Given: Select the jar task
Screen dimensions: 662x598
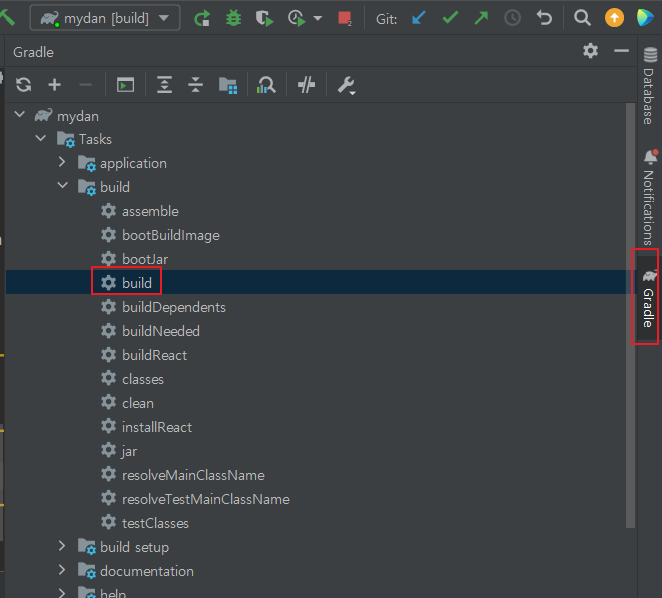Looking at the screenshot, I should [129, 451].
